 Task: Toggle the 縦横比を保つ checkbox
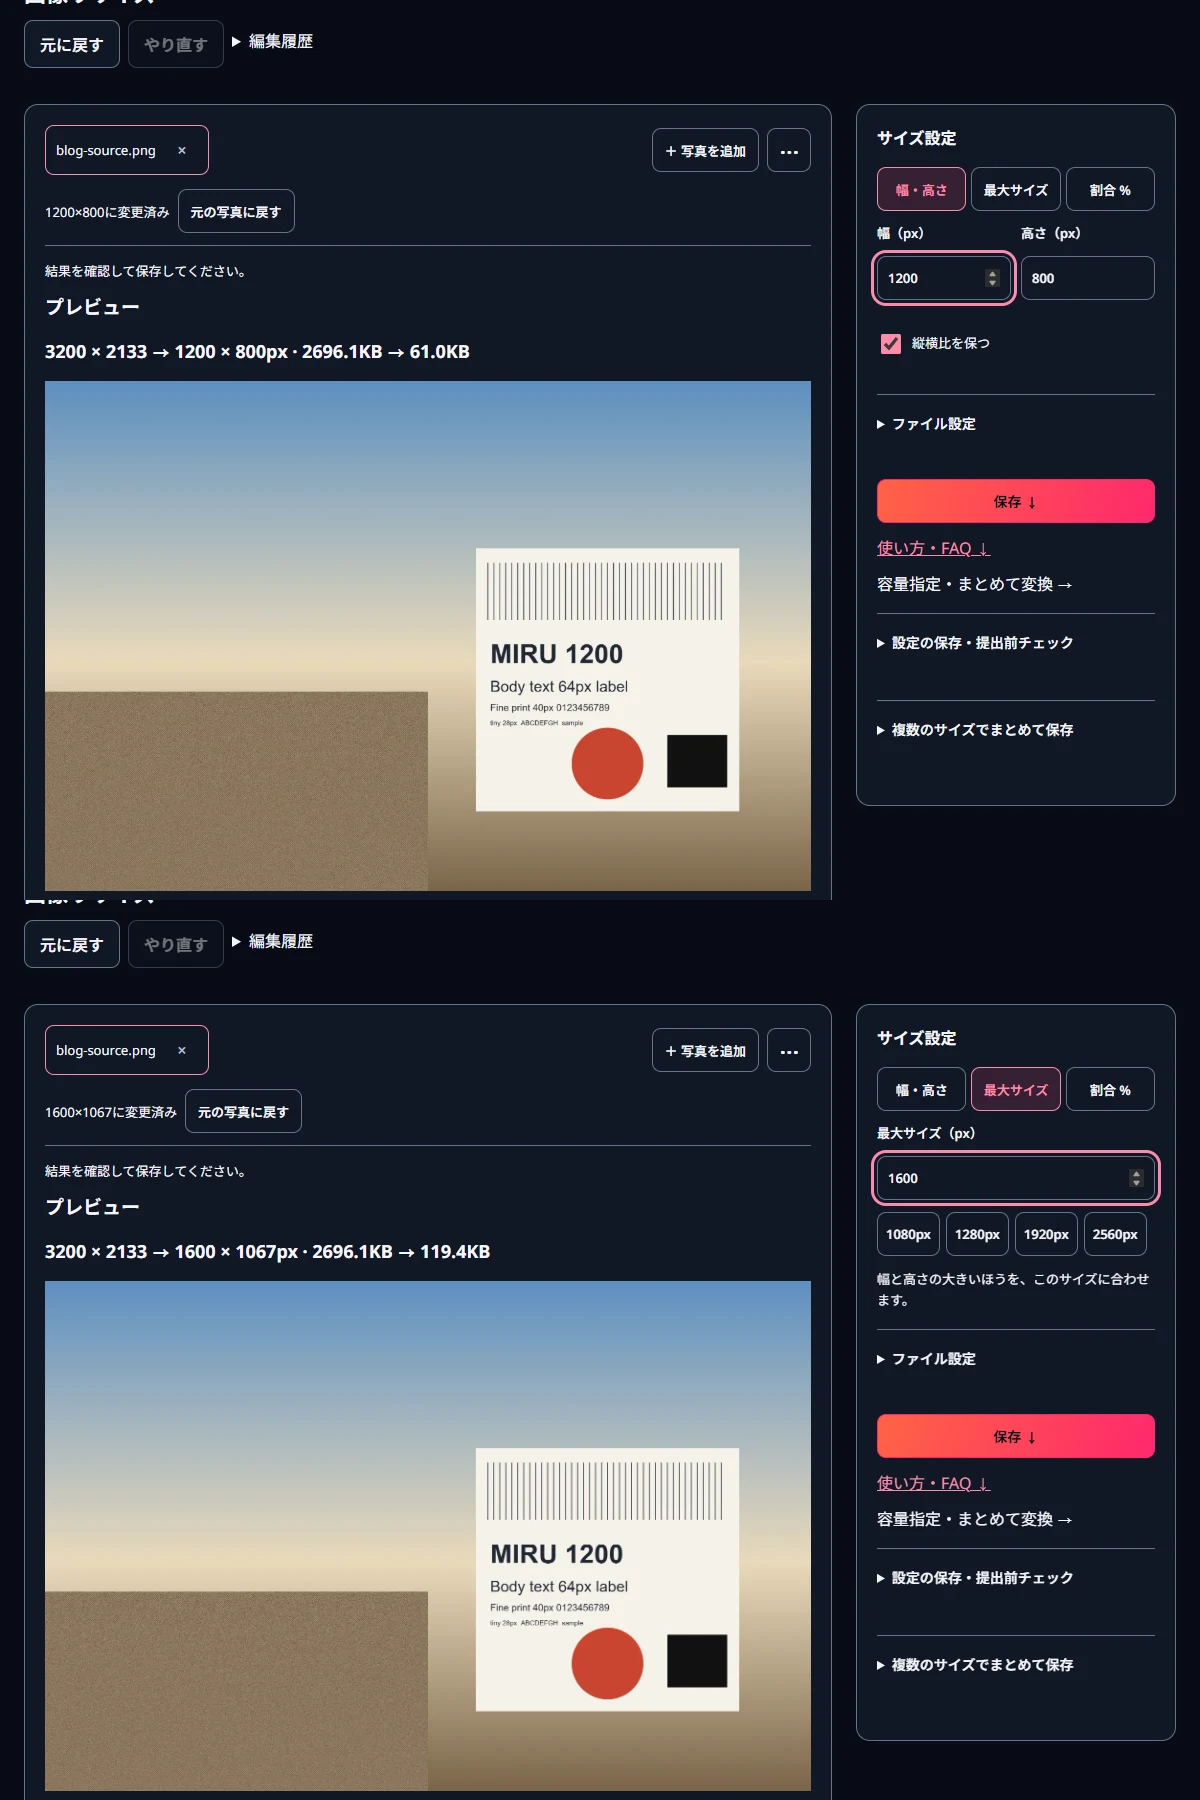point(890,344)
